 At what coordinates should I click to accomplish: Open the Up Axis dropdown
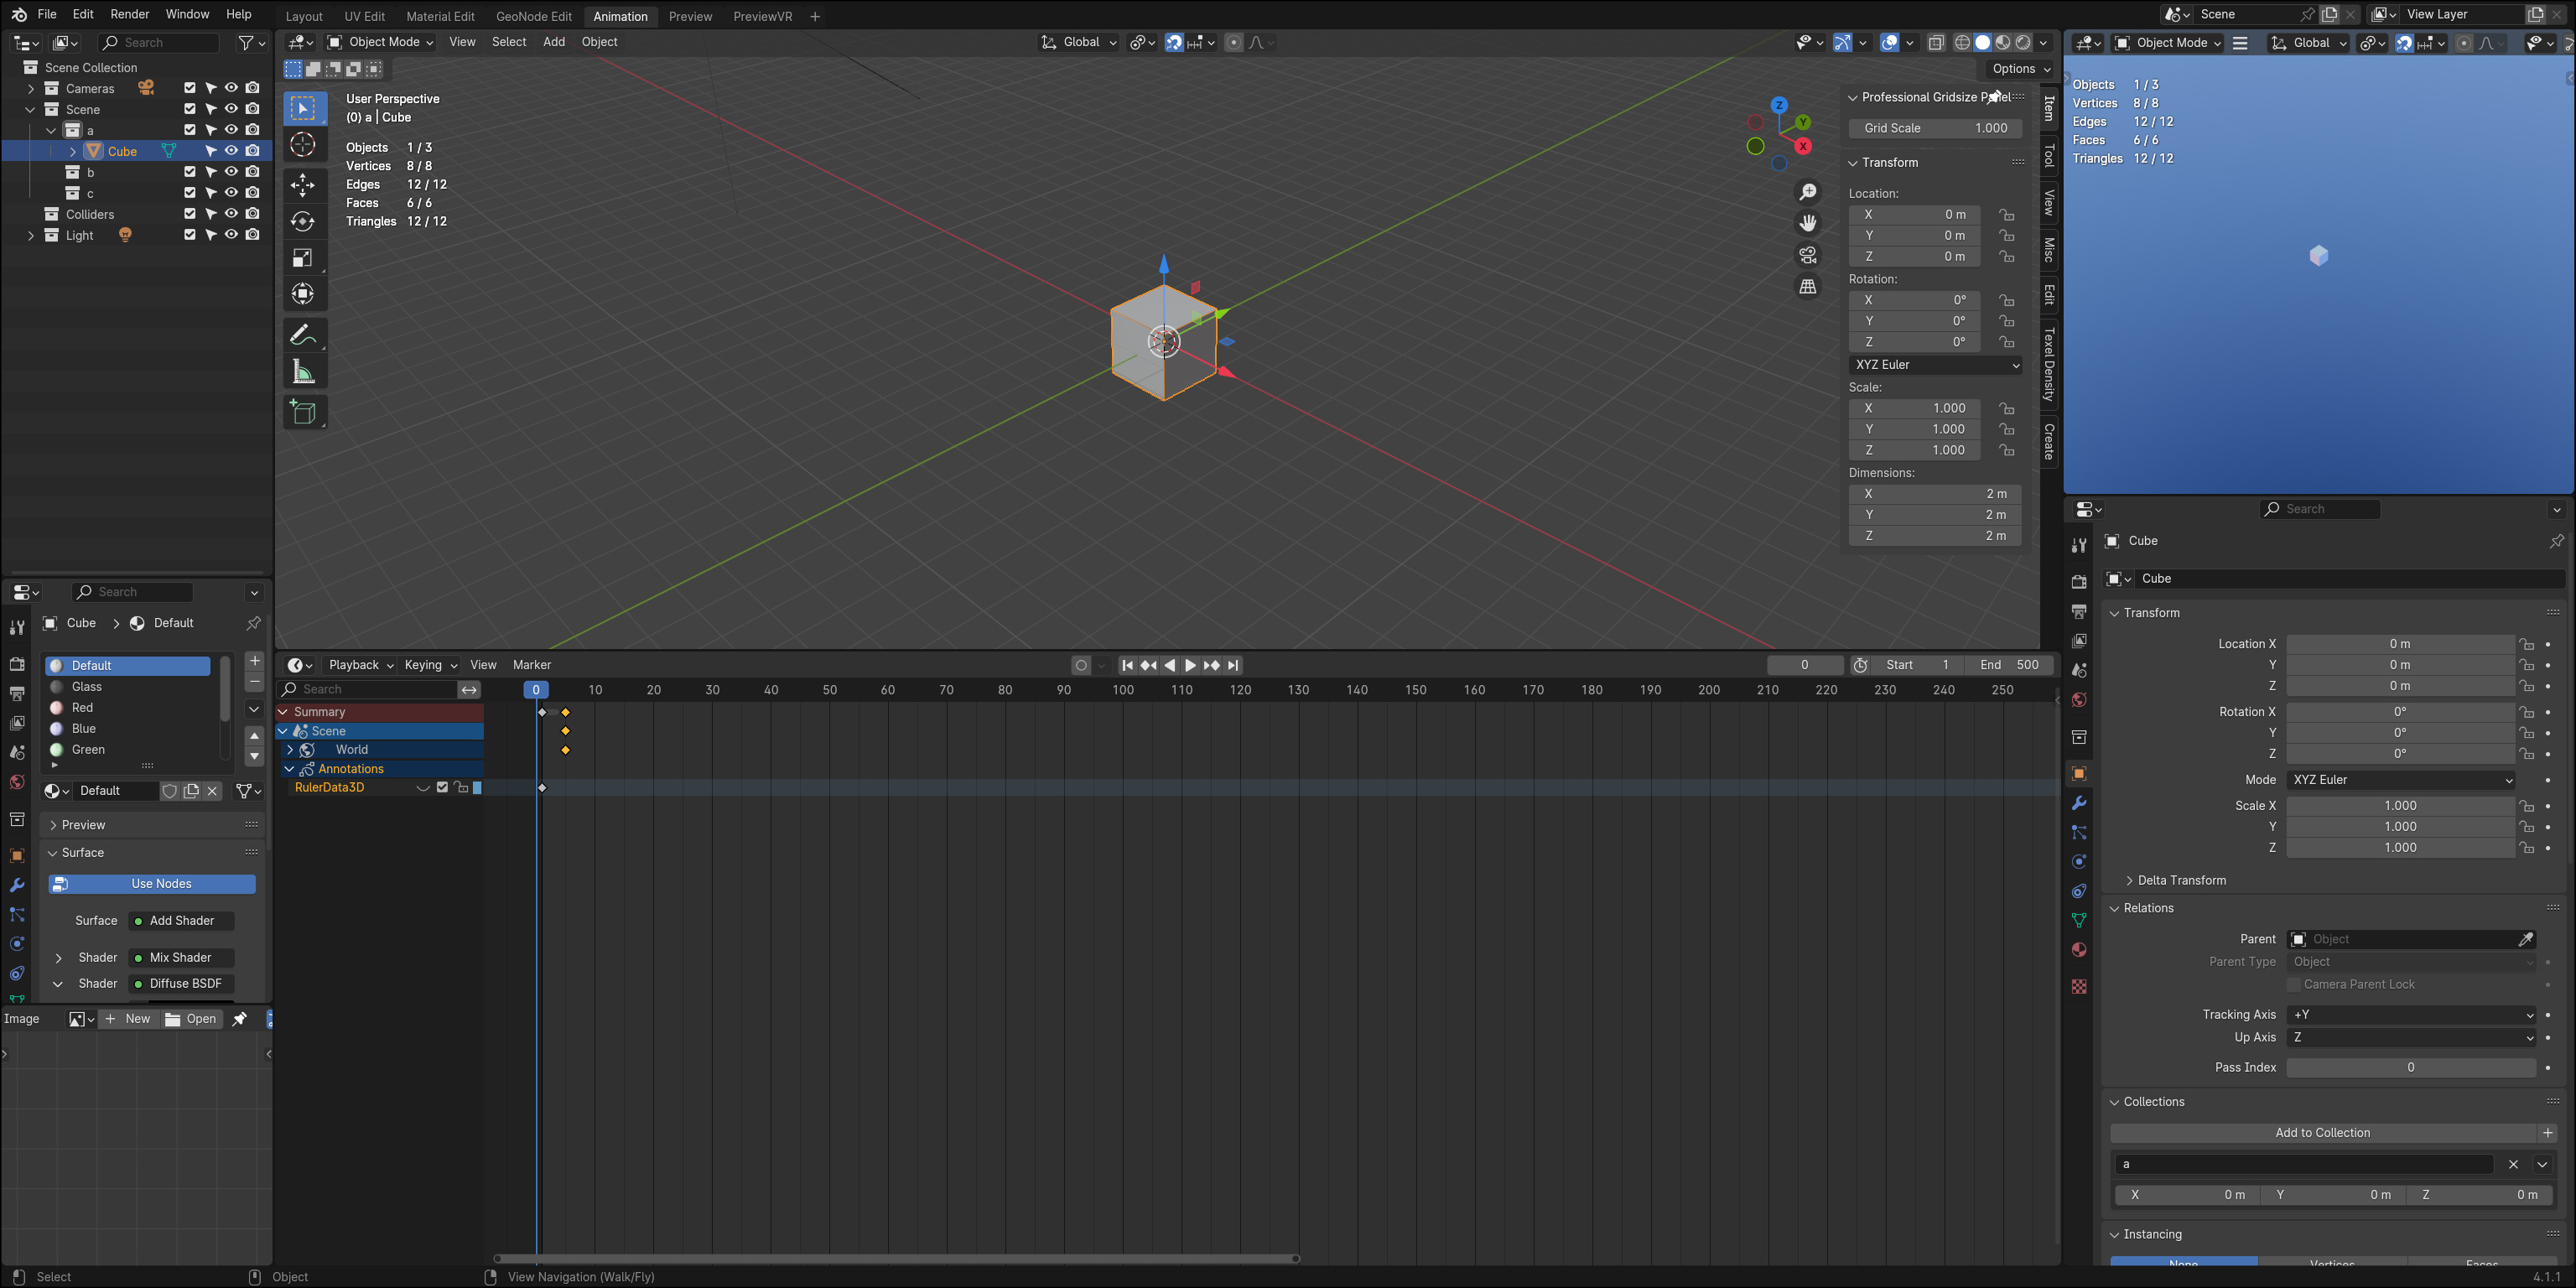(x=2411, y=1038)
